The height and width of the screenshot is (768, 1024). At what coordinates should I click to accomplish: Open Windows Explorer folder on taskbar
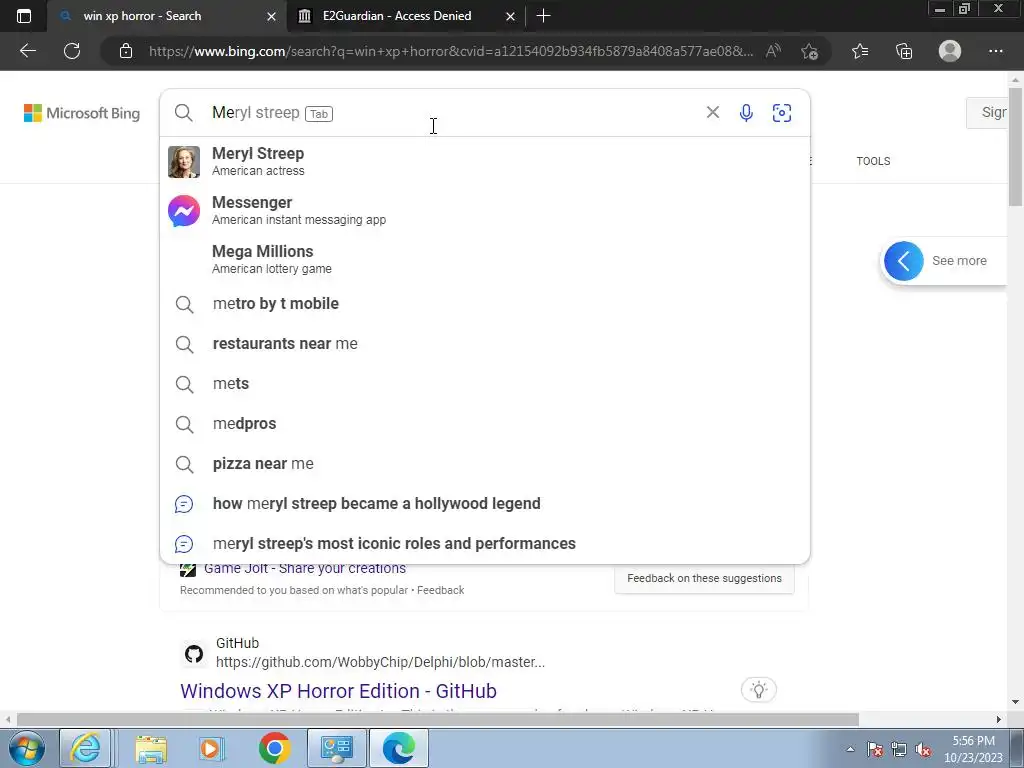pyautogui.click(x=151, y=748)
